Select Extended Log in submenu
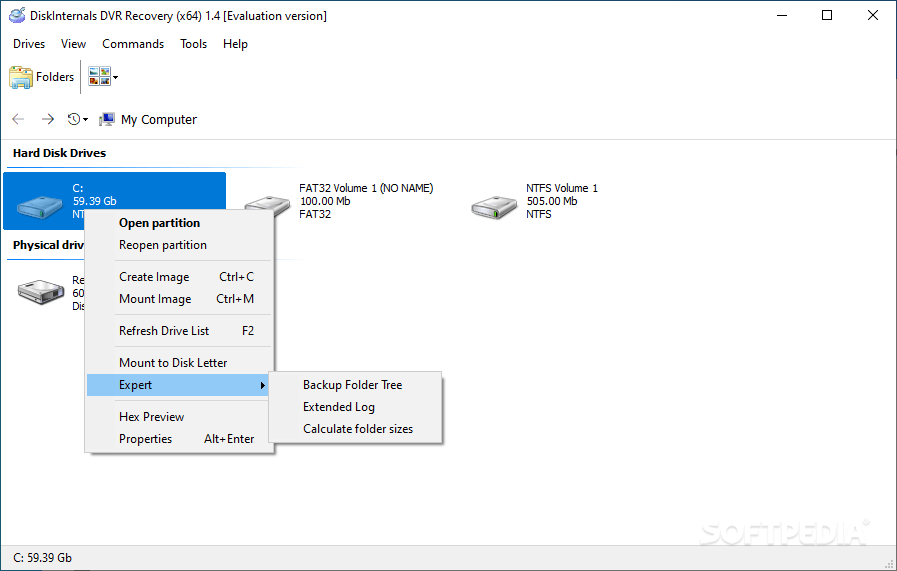The height and width of the screenshot is (571, 897). pos(355,407)
